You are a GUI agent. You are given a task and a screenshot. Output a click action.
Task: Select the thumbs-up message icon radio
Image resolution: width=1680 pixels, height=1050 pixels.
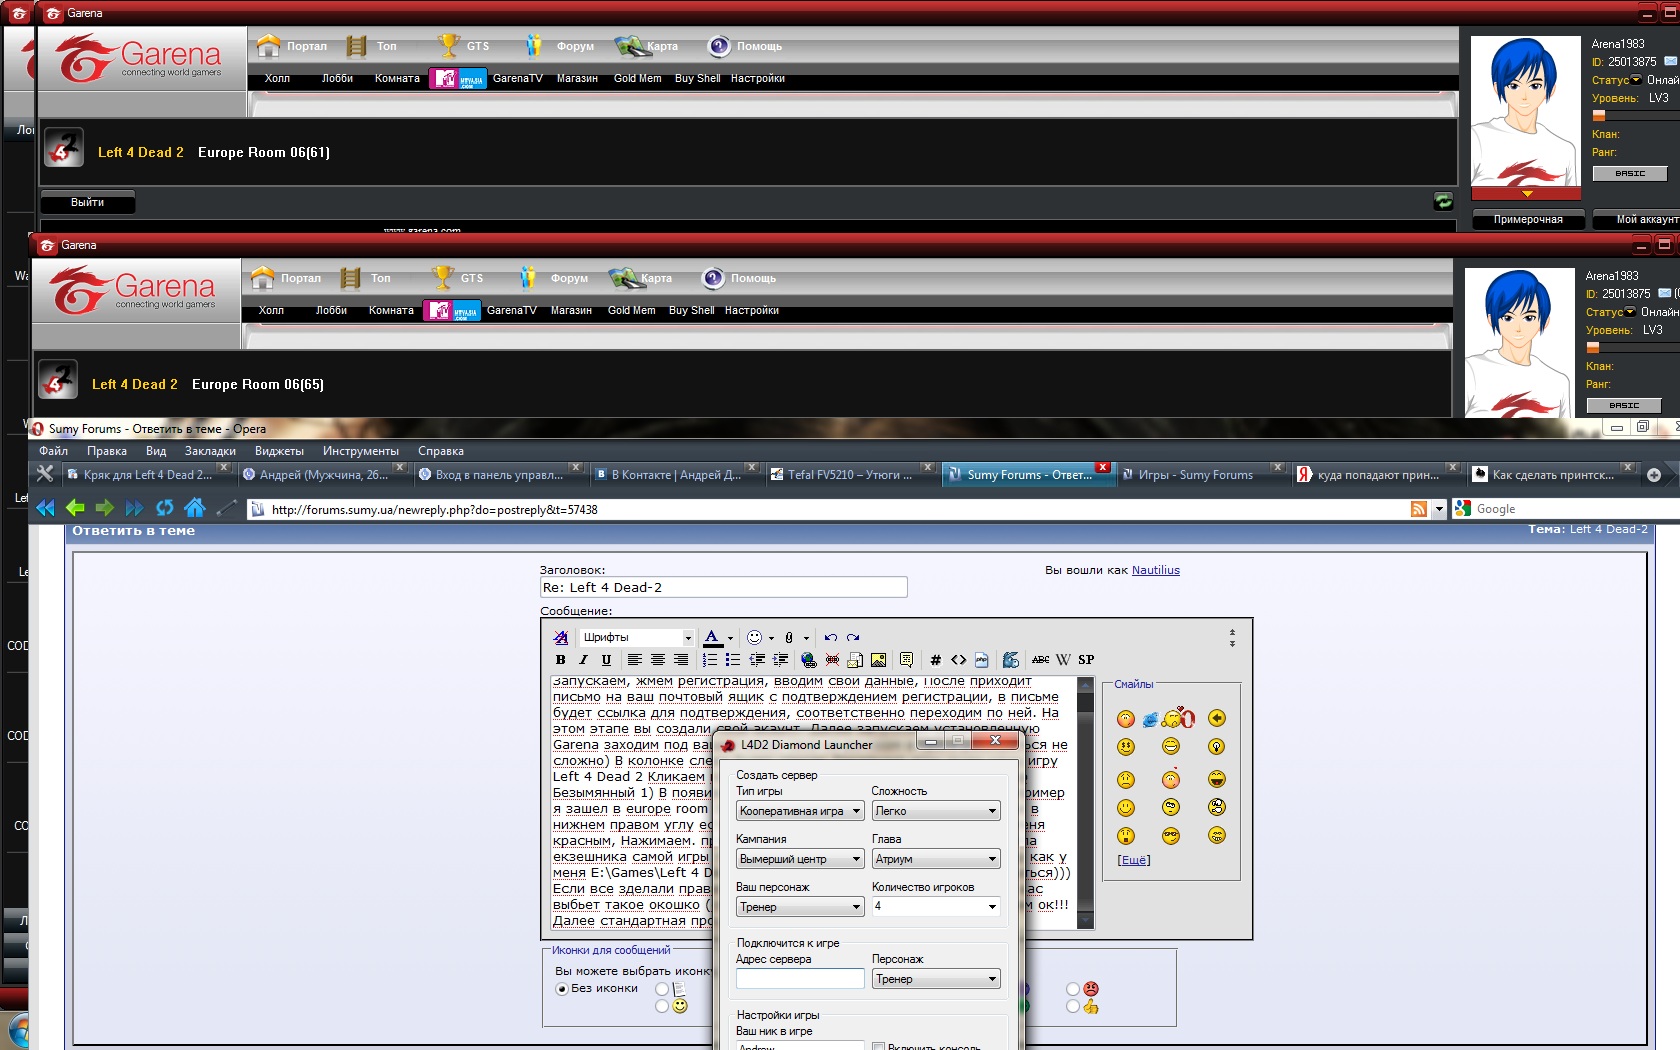[x=1073, y=1006]
